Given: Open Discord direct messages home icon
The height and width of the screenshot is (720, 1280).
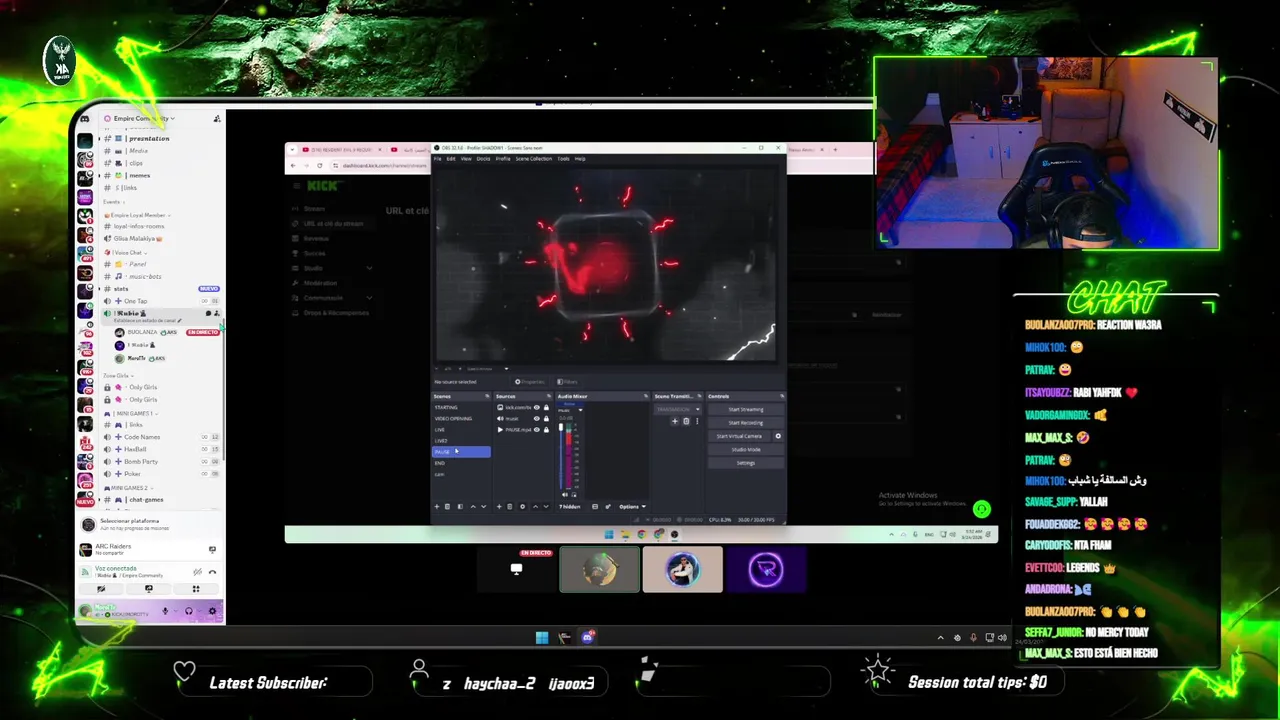Looking at the screenshot, I should [85, 118].
